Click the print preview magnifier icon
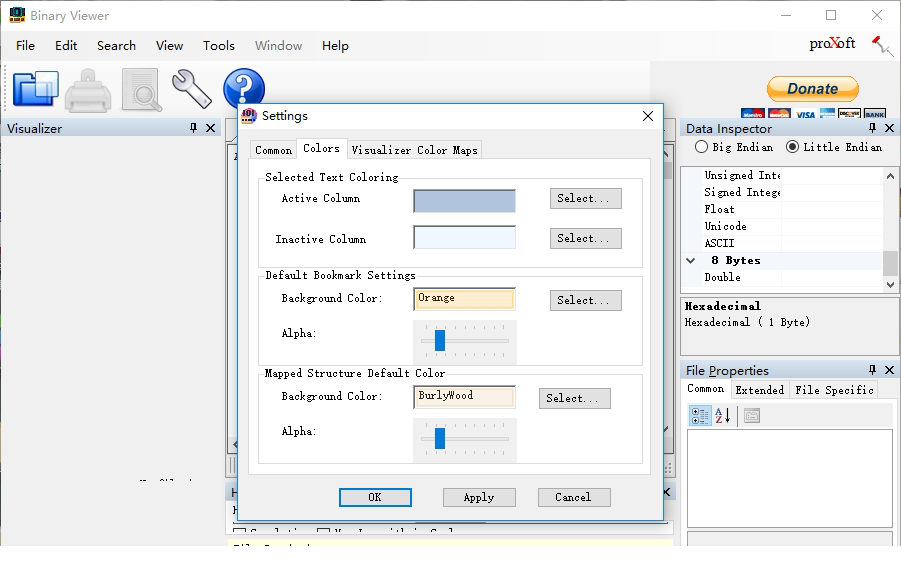Image resolution: width=901 pixels, height=567 pixels. tap(141, 90)
